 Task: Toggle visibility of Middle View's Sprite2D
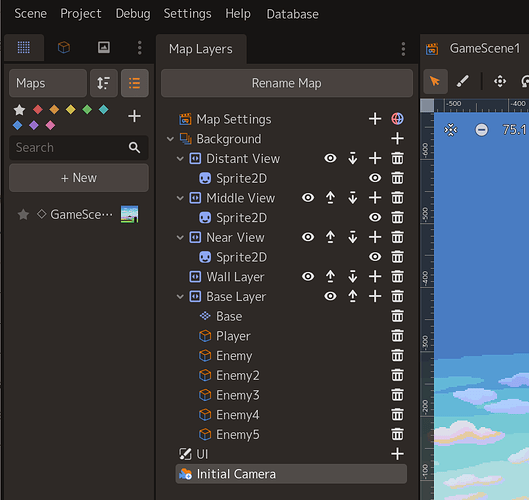(x=375, y=217)
